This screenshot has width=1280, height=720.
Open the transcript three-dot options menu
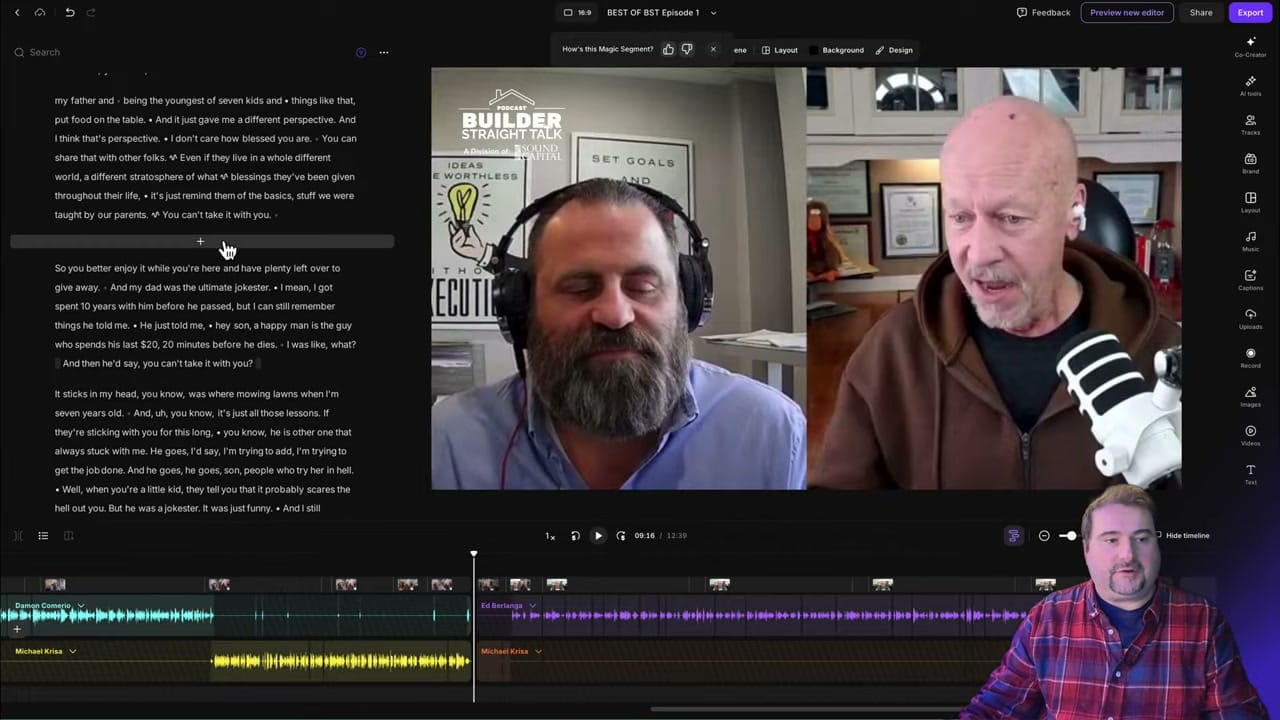click(x=384, y=52)
